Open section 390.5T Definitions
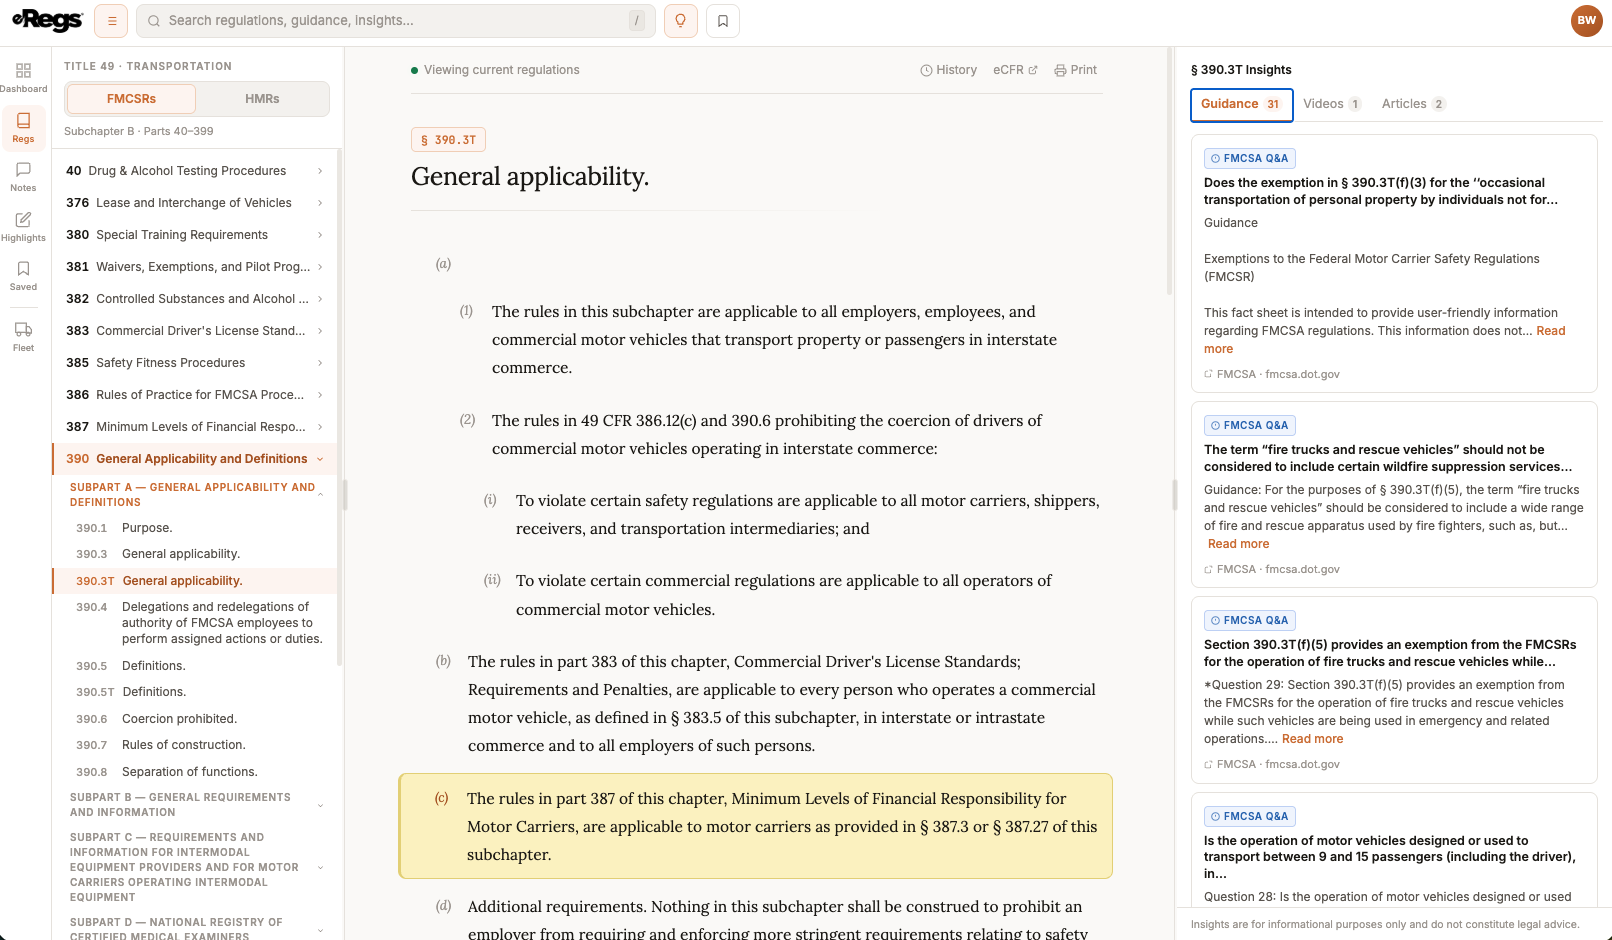The image size is (1612, 940). pyautogui.click(x=195, y=692)
